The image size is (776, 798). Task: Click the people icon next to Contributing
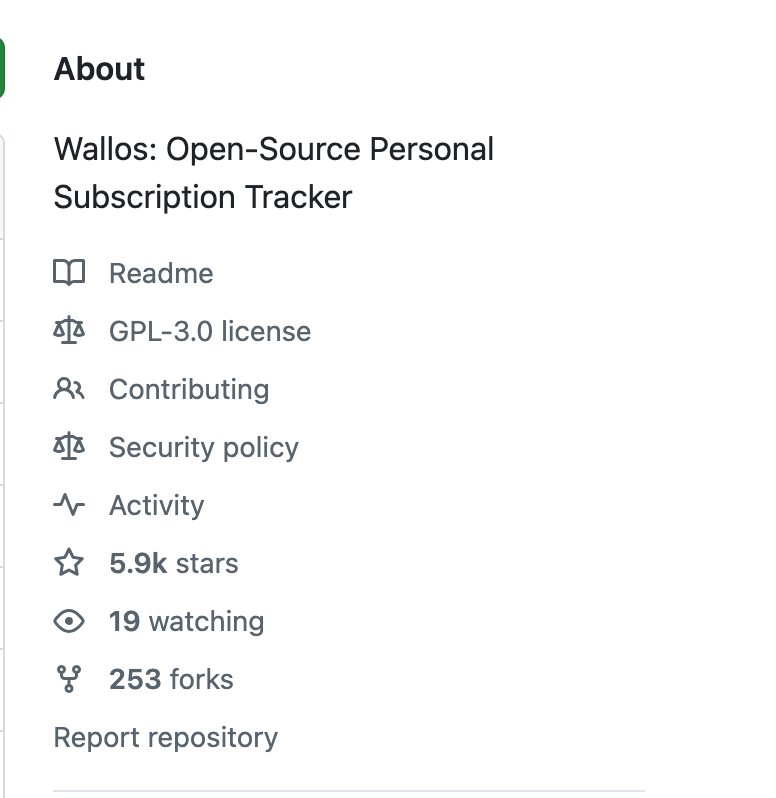pyautogui.click(x=69, y=389)
